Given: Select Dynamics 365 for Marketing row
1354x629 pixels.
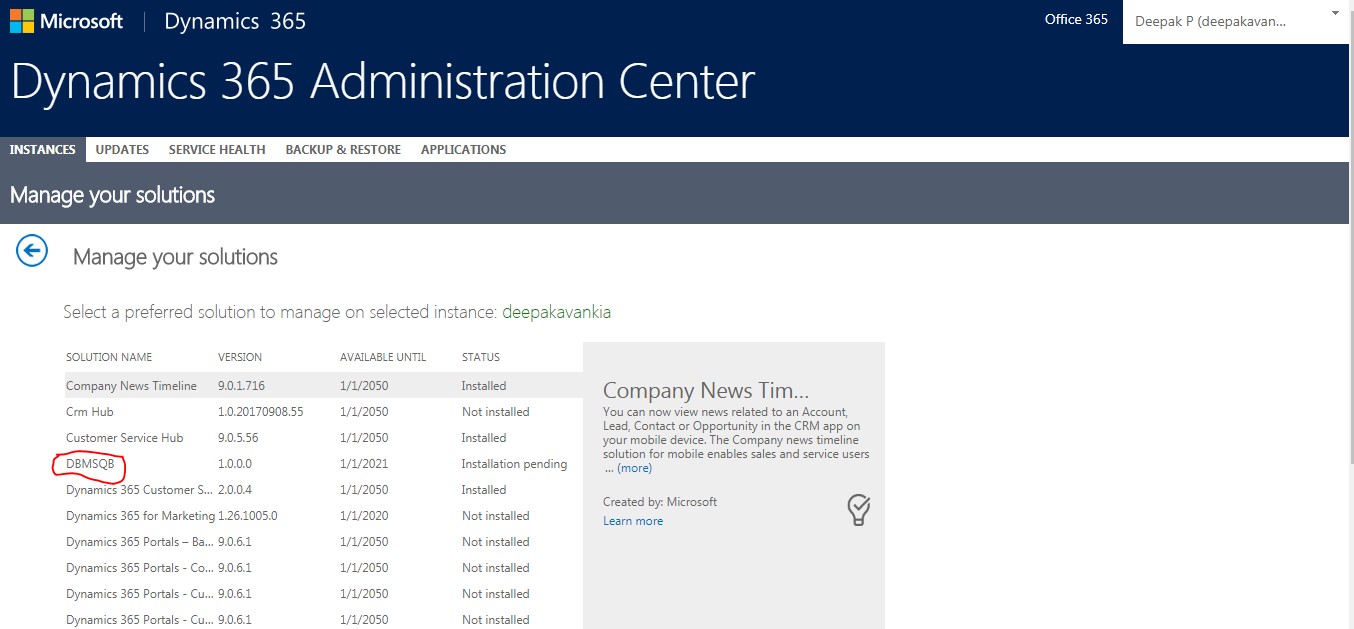Looking at the screenshot, I should click(140, 516).
